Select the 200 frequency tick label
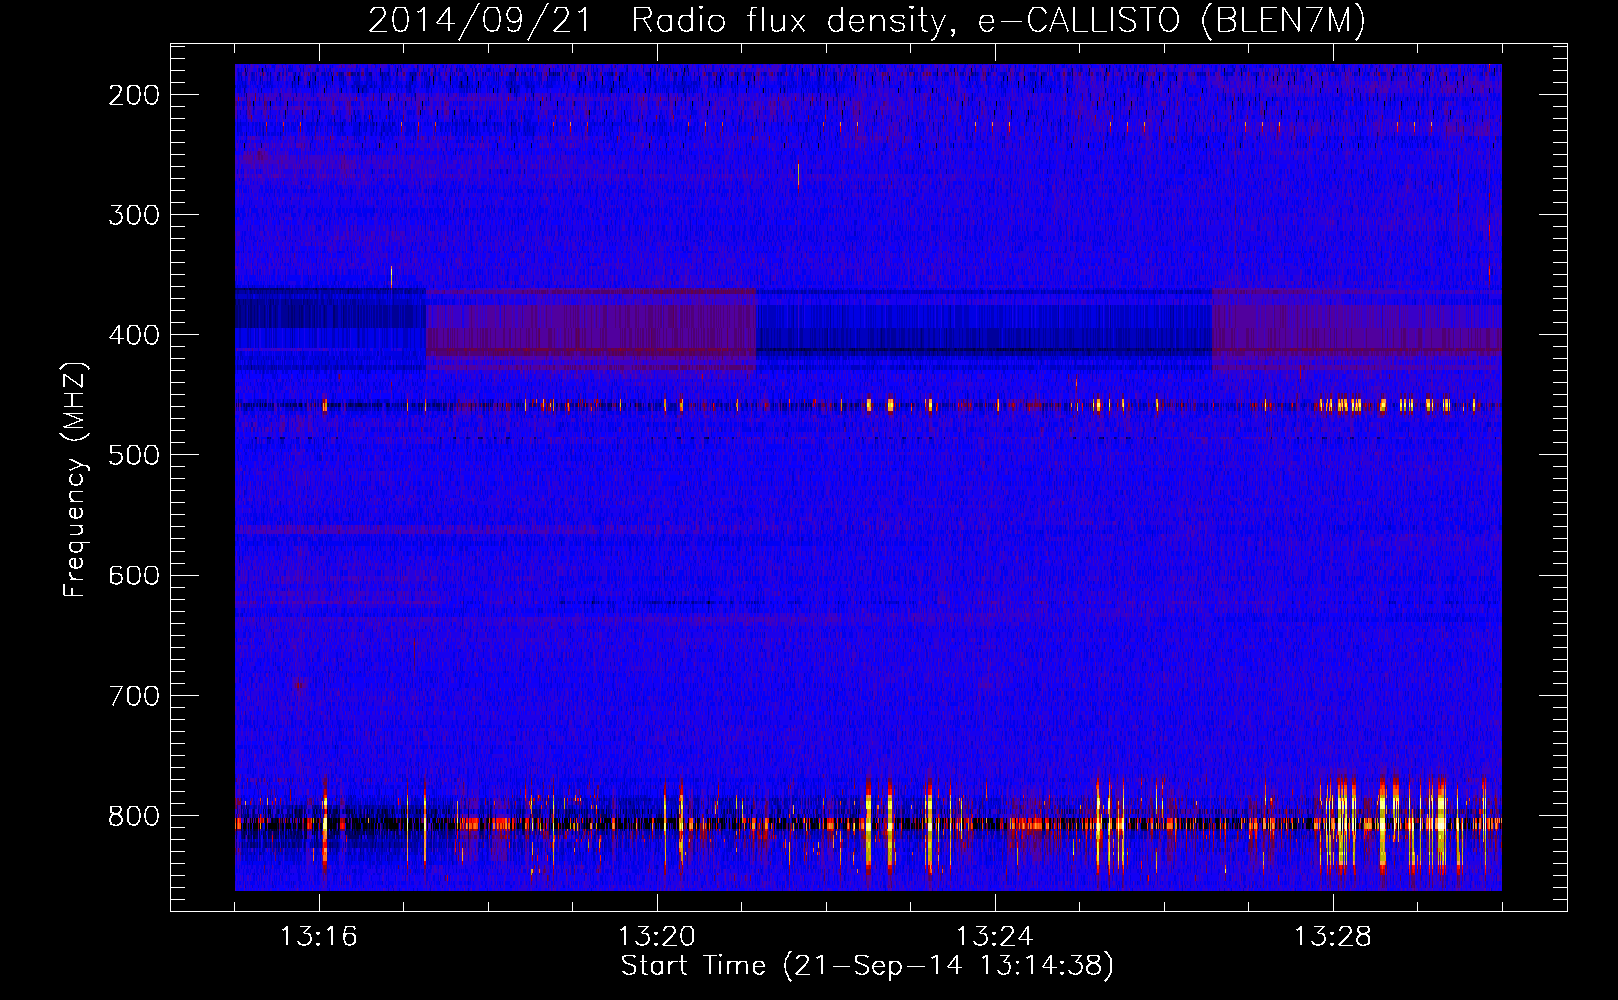Screen dimensions: 1618x1000 pos(134,95)
